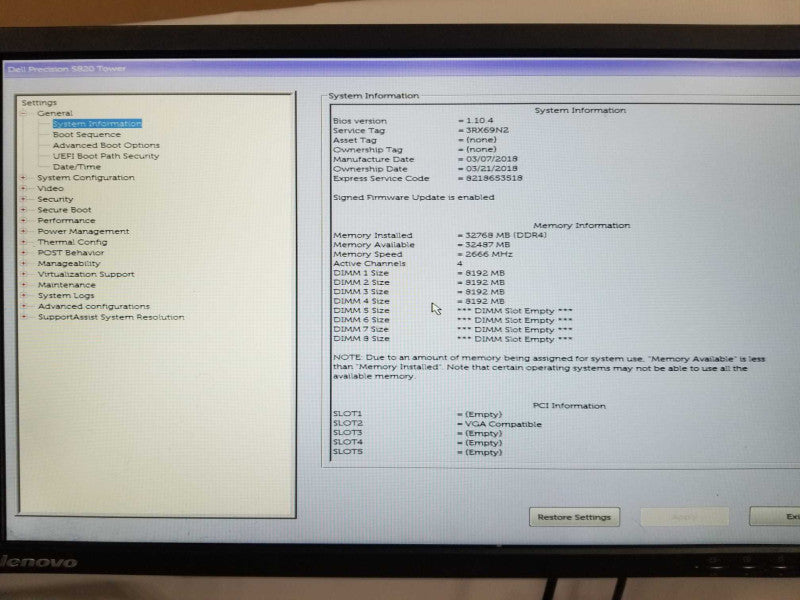Click the Bios version value 1.10.4
Screen dimensions: 800x600
(x=480, y=121)
